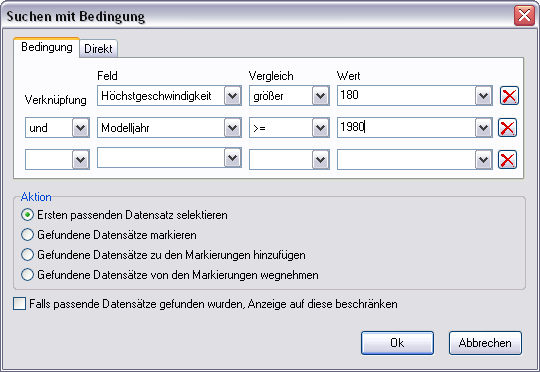Expand the value dropdown containing 1980
Image resolution: width=540 pixels, height=372 pixels.
(484, 128)
